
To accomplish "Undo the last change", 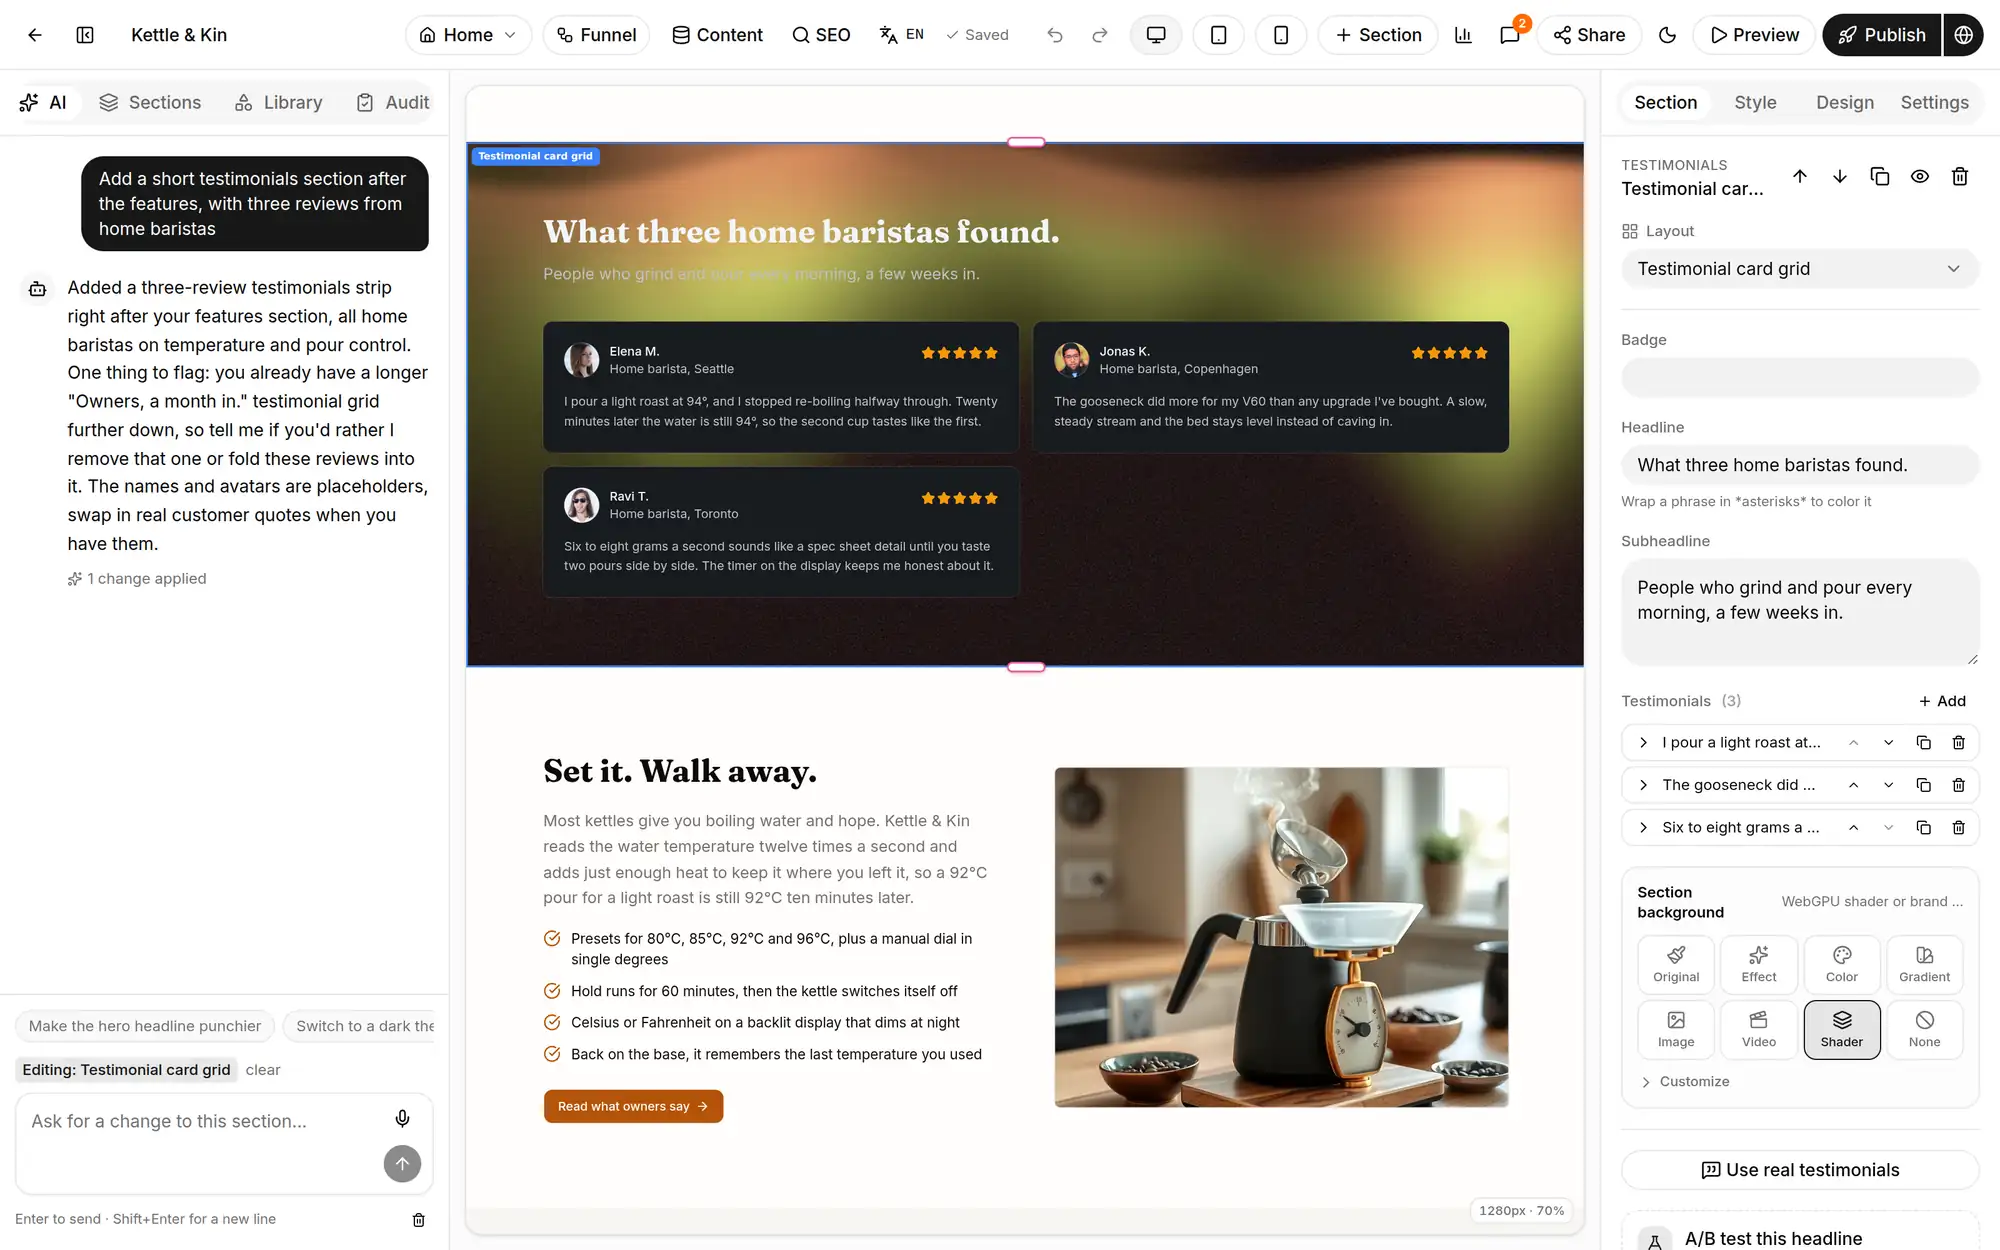I will tap(1055, 35).
